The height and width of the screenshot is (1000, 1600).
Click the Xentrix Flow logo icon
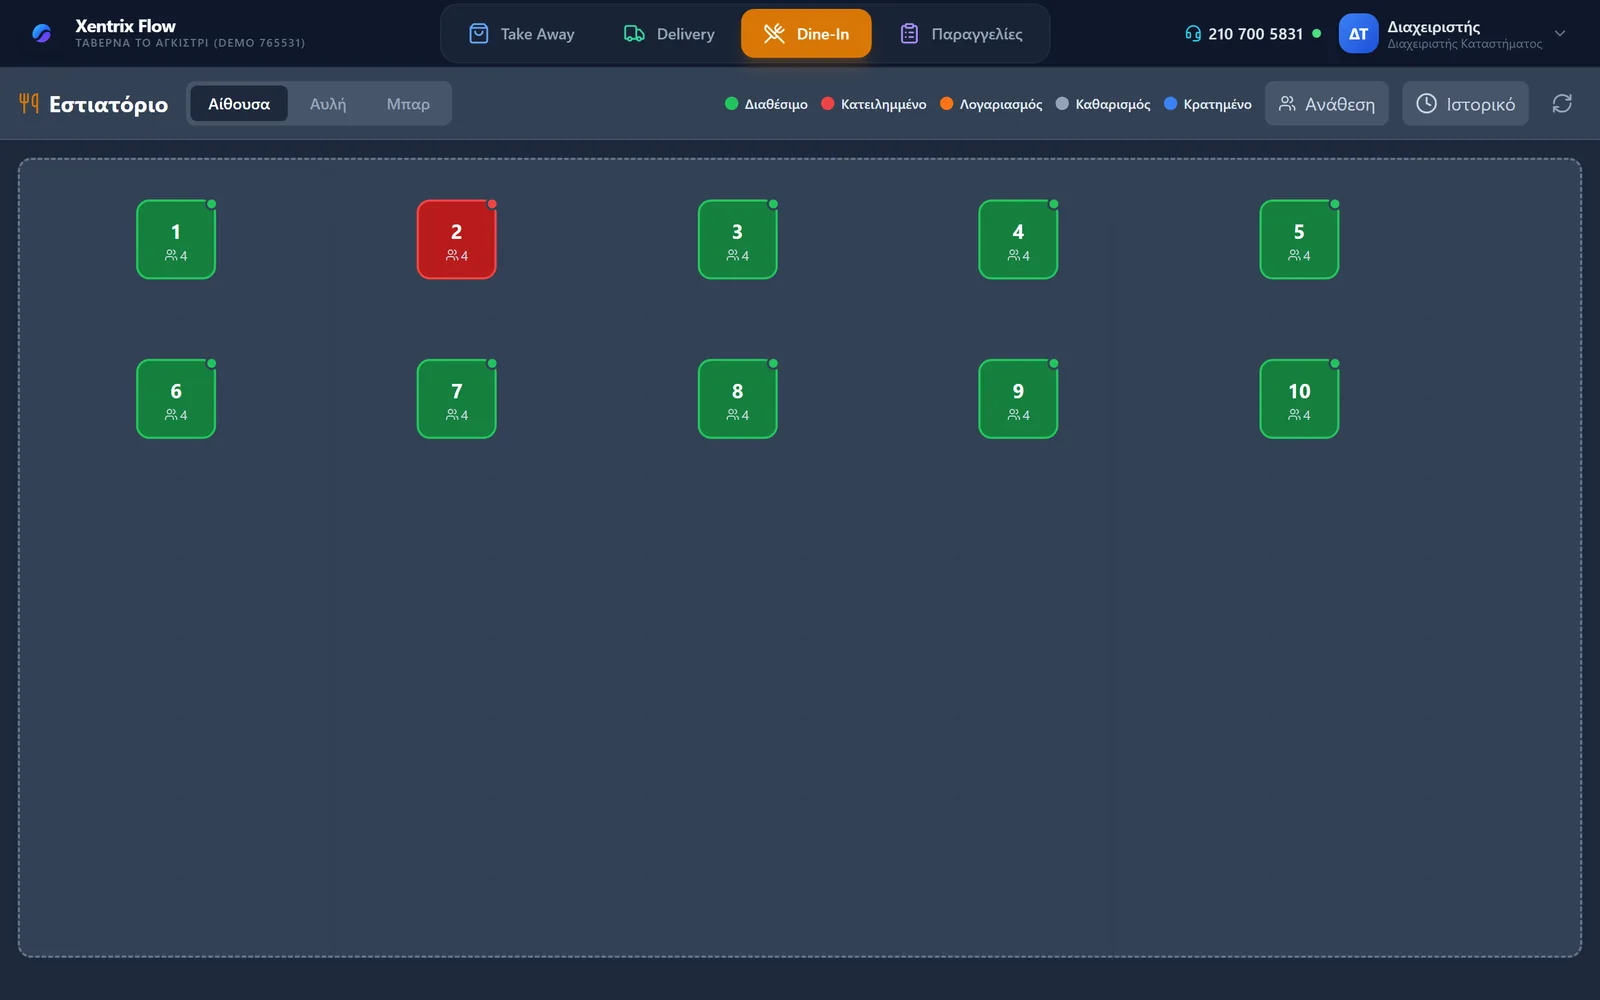click(42, 33)
